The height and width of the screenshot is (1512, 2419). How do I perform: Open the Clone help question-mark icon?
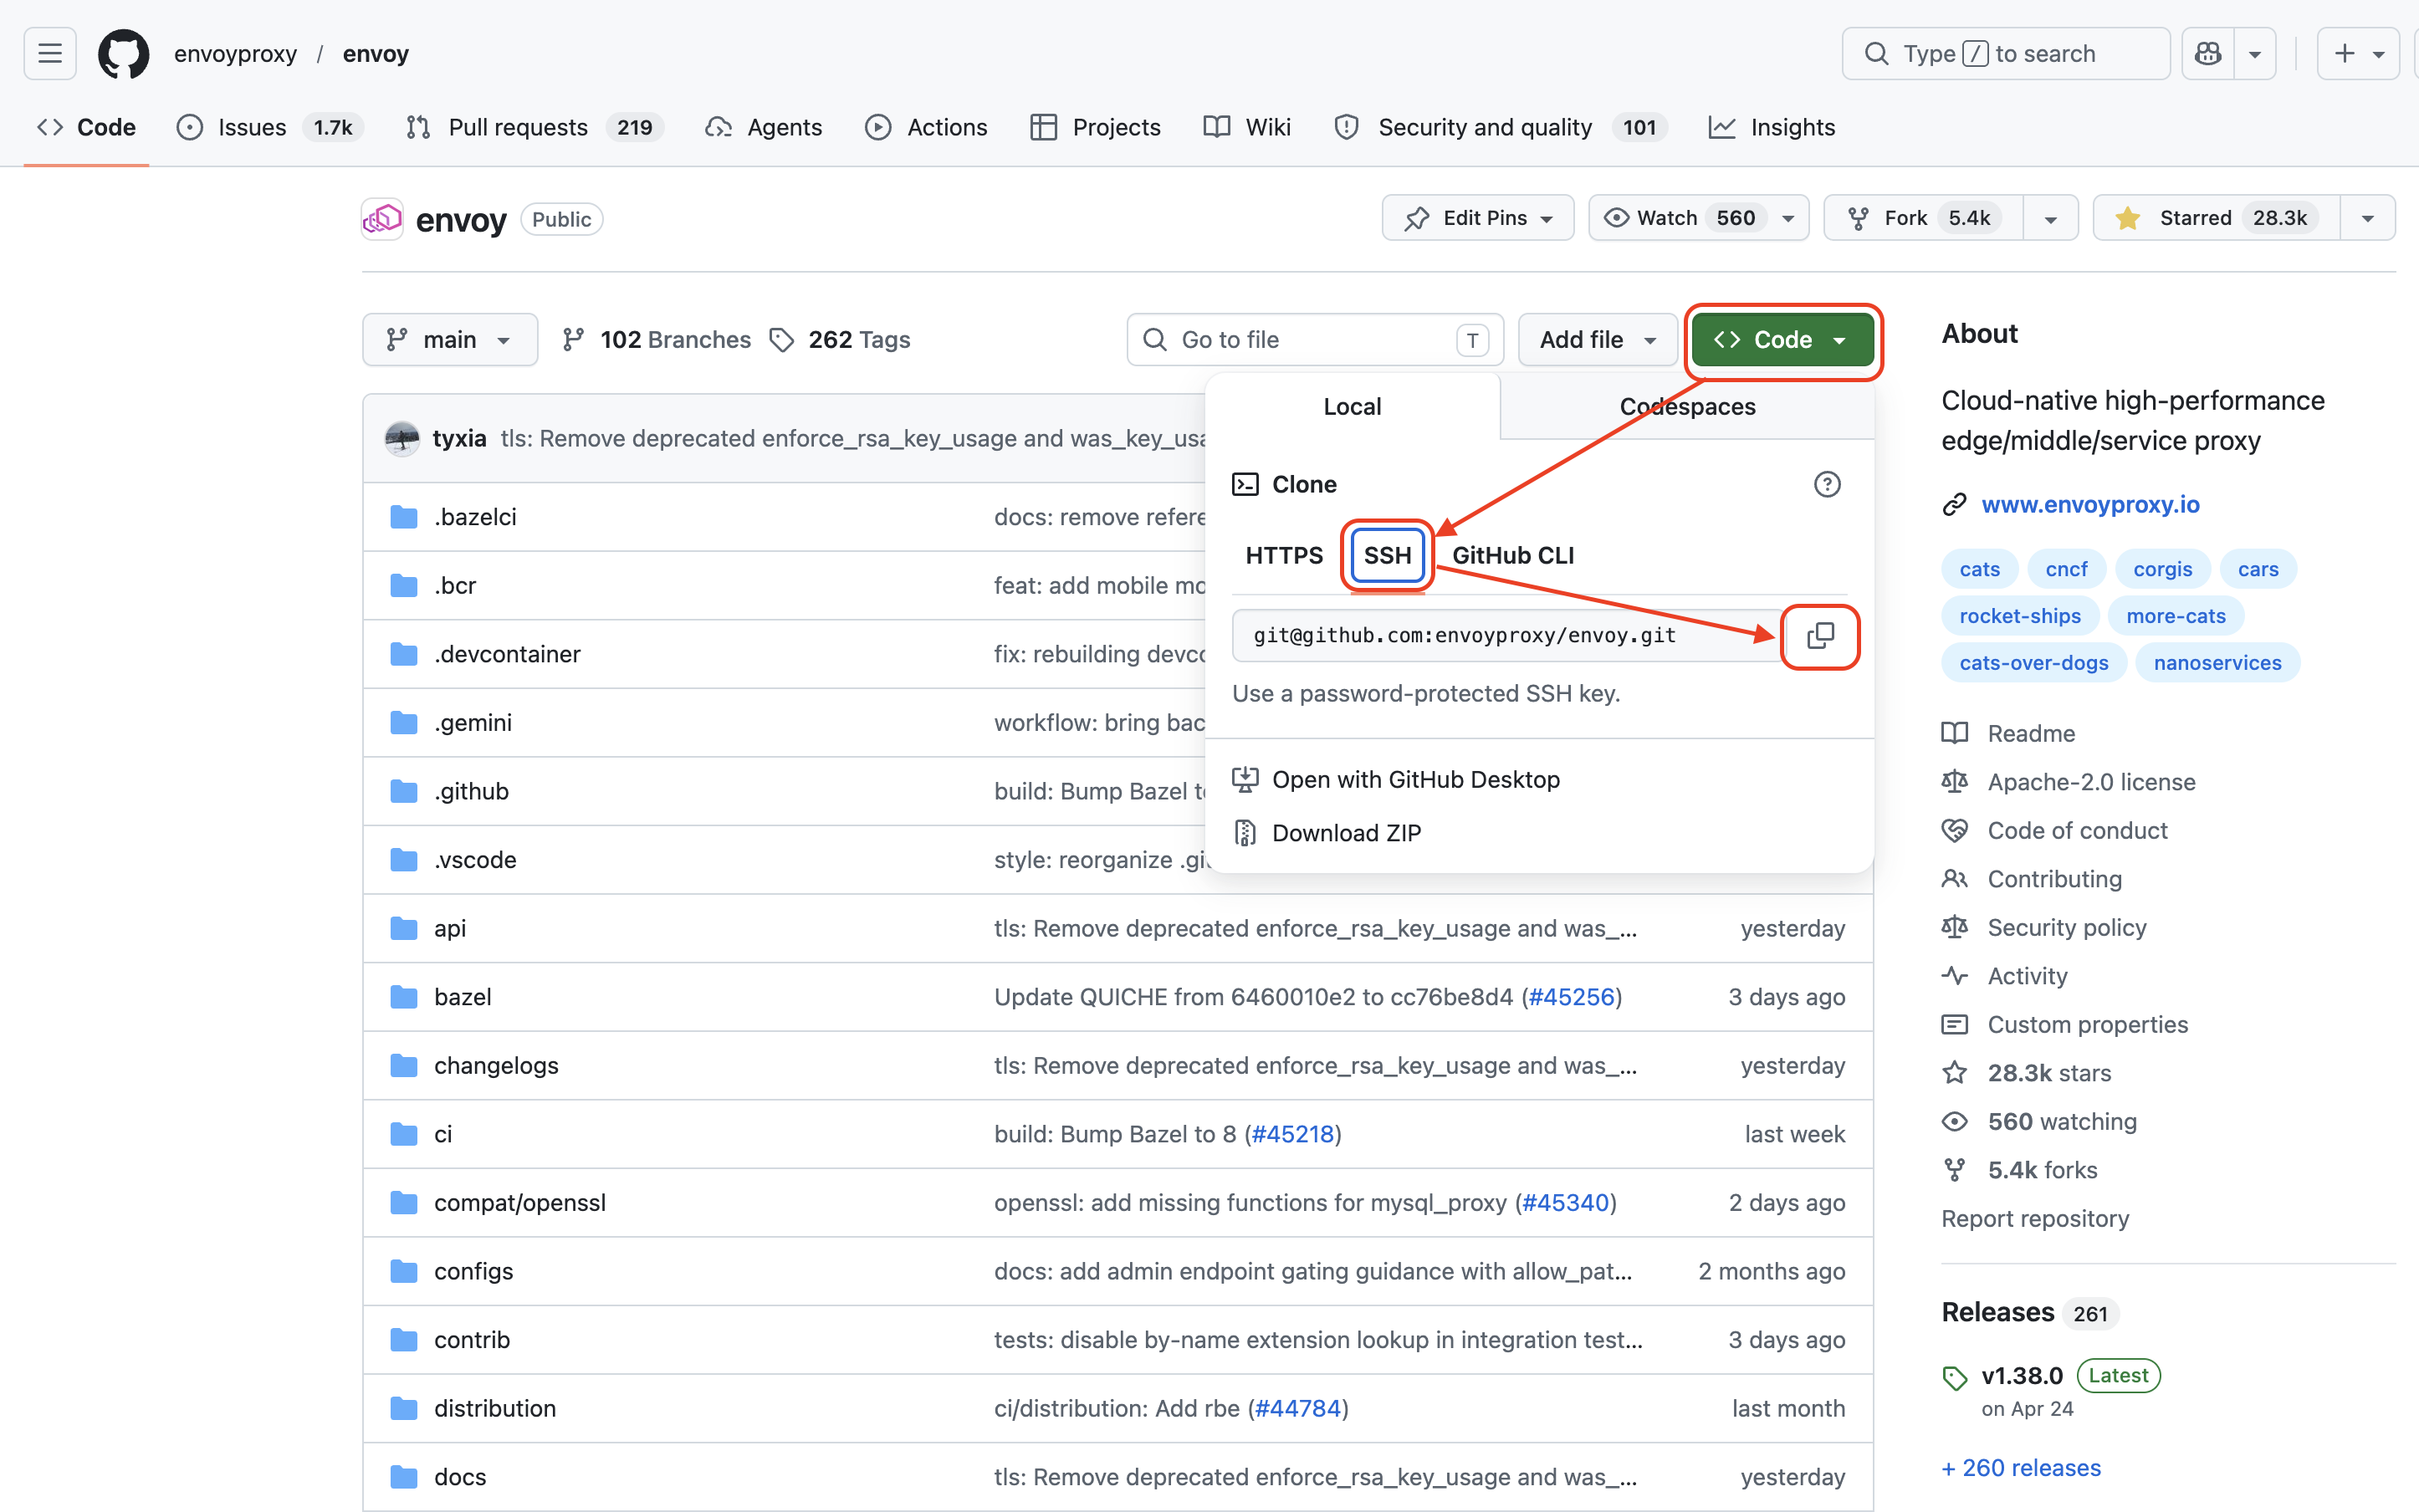point(1826,484)
